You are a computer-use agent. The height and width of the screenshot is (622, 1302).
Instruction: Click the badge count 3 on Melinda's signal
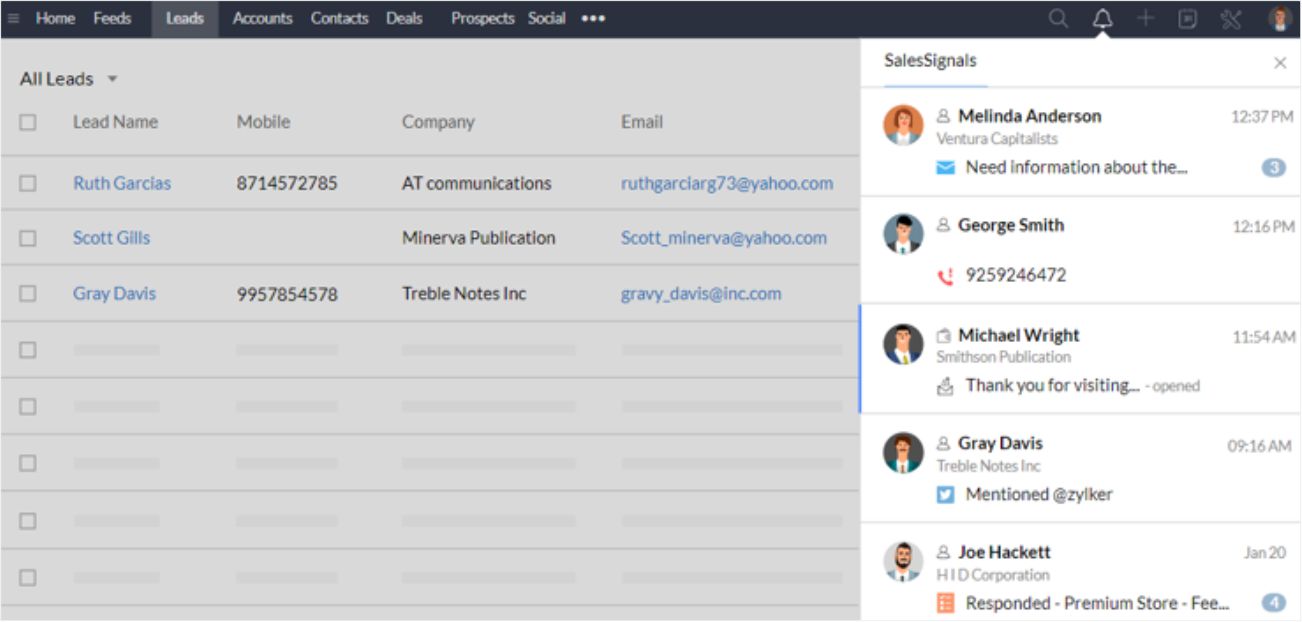(x=1273, y=168)
